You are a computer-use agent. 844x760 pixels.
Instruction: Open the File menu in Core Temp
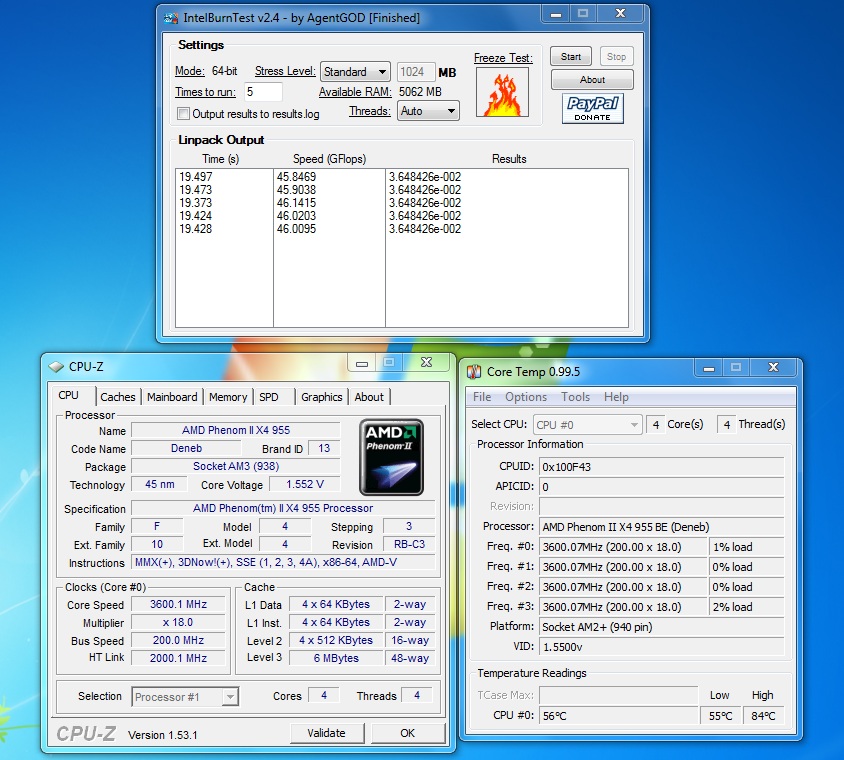pyautogui.click(x=482, y=397)
